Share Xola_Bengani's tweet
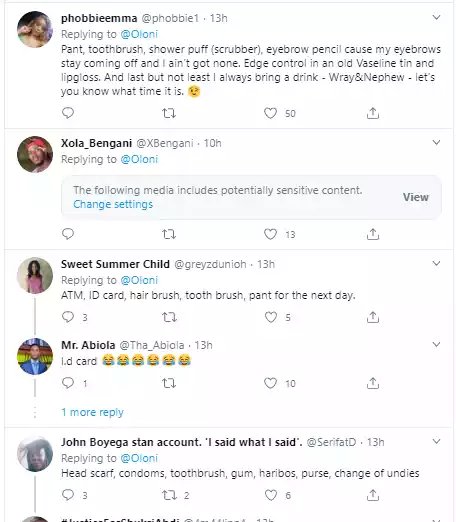Viewport: 456px width, 522px height. pyautogui.click(x=373, y=234)
